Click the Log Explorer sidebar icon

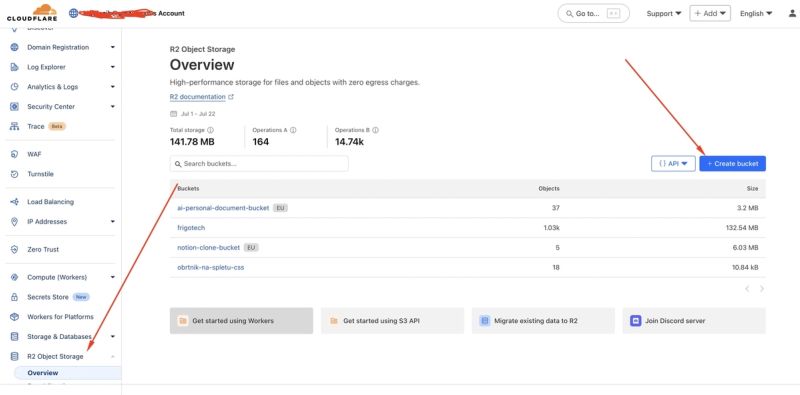(14, 67)
